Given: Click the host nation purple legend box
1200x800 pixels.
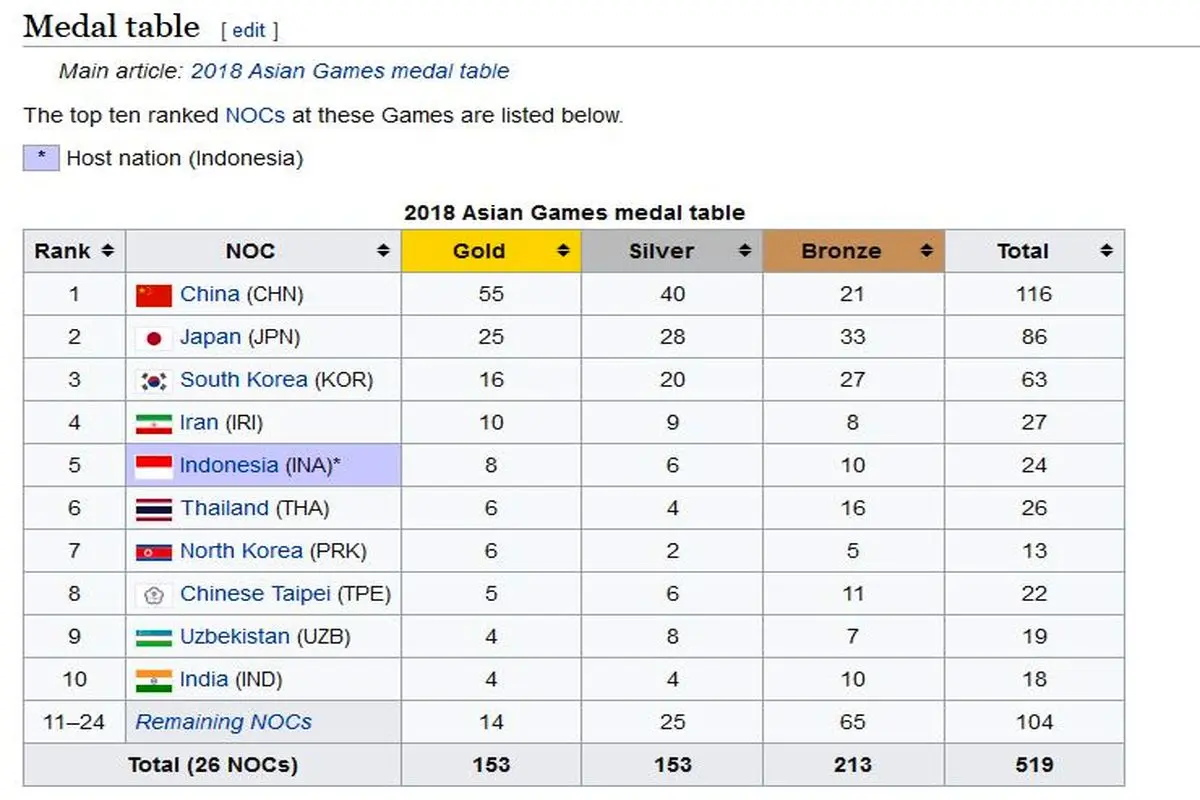Looking at the screenshot, I should [41, 157].
